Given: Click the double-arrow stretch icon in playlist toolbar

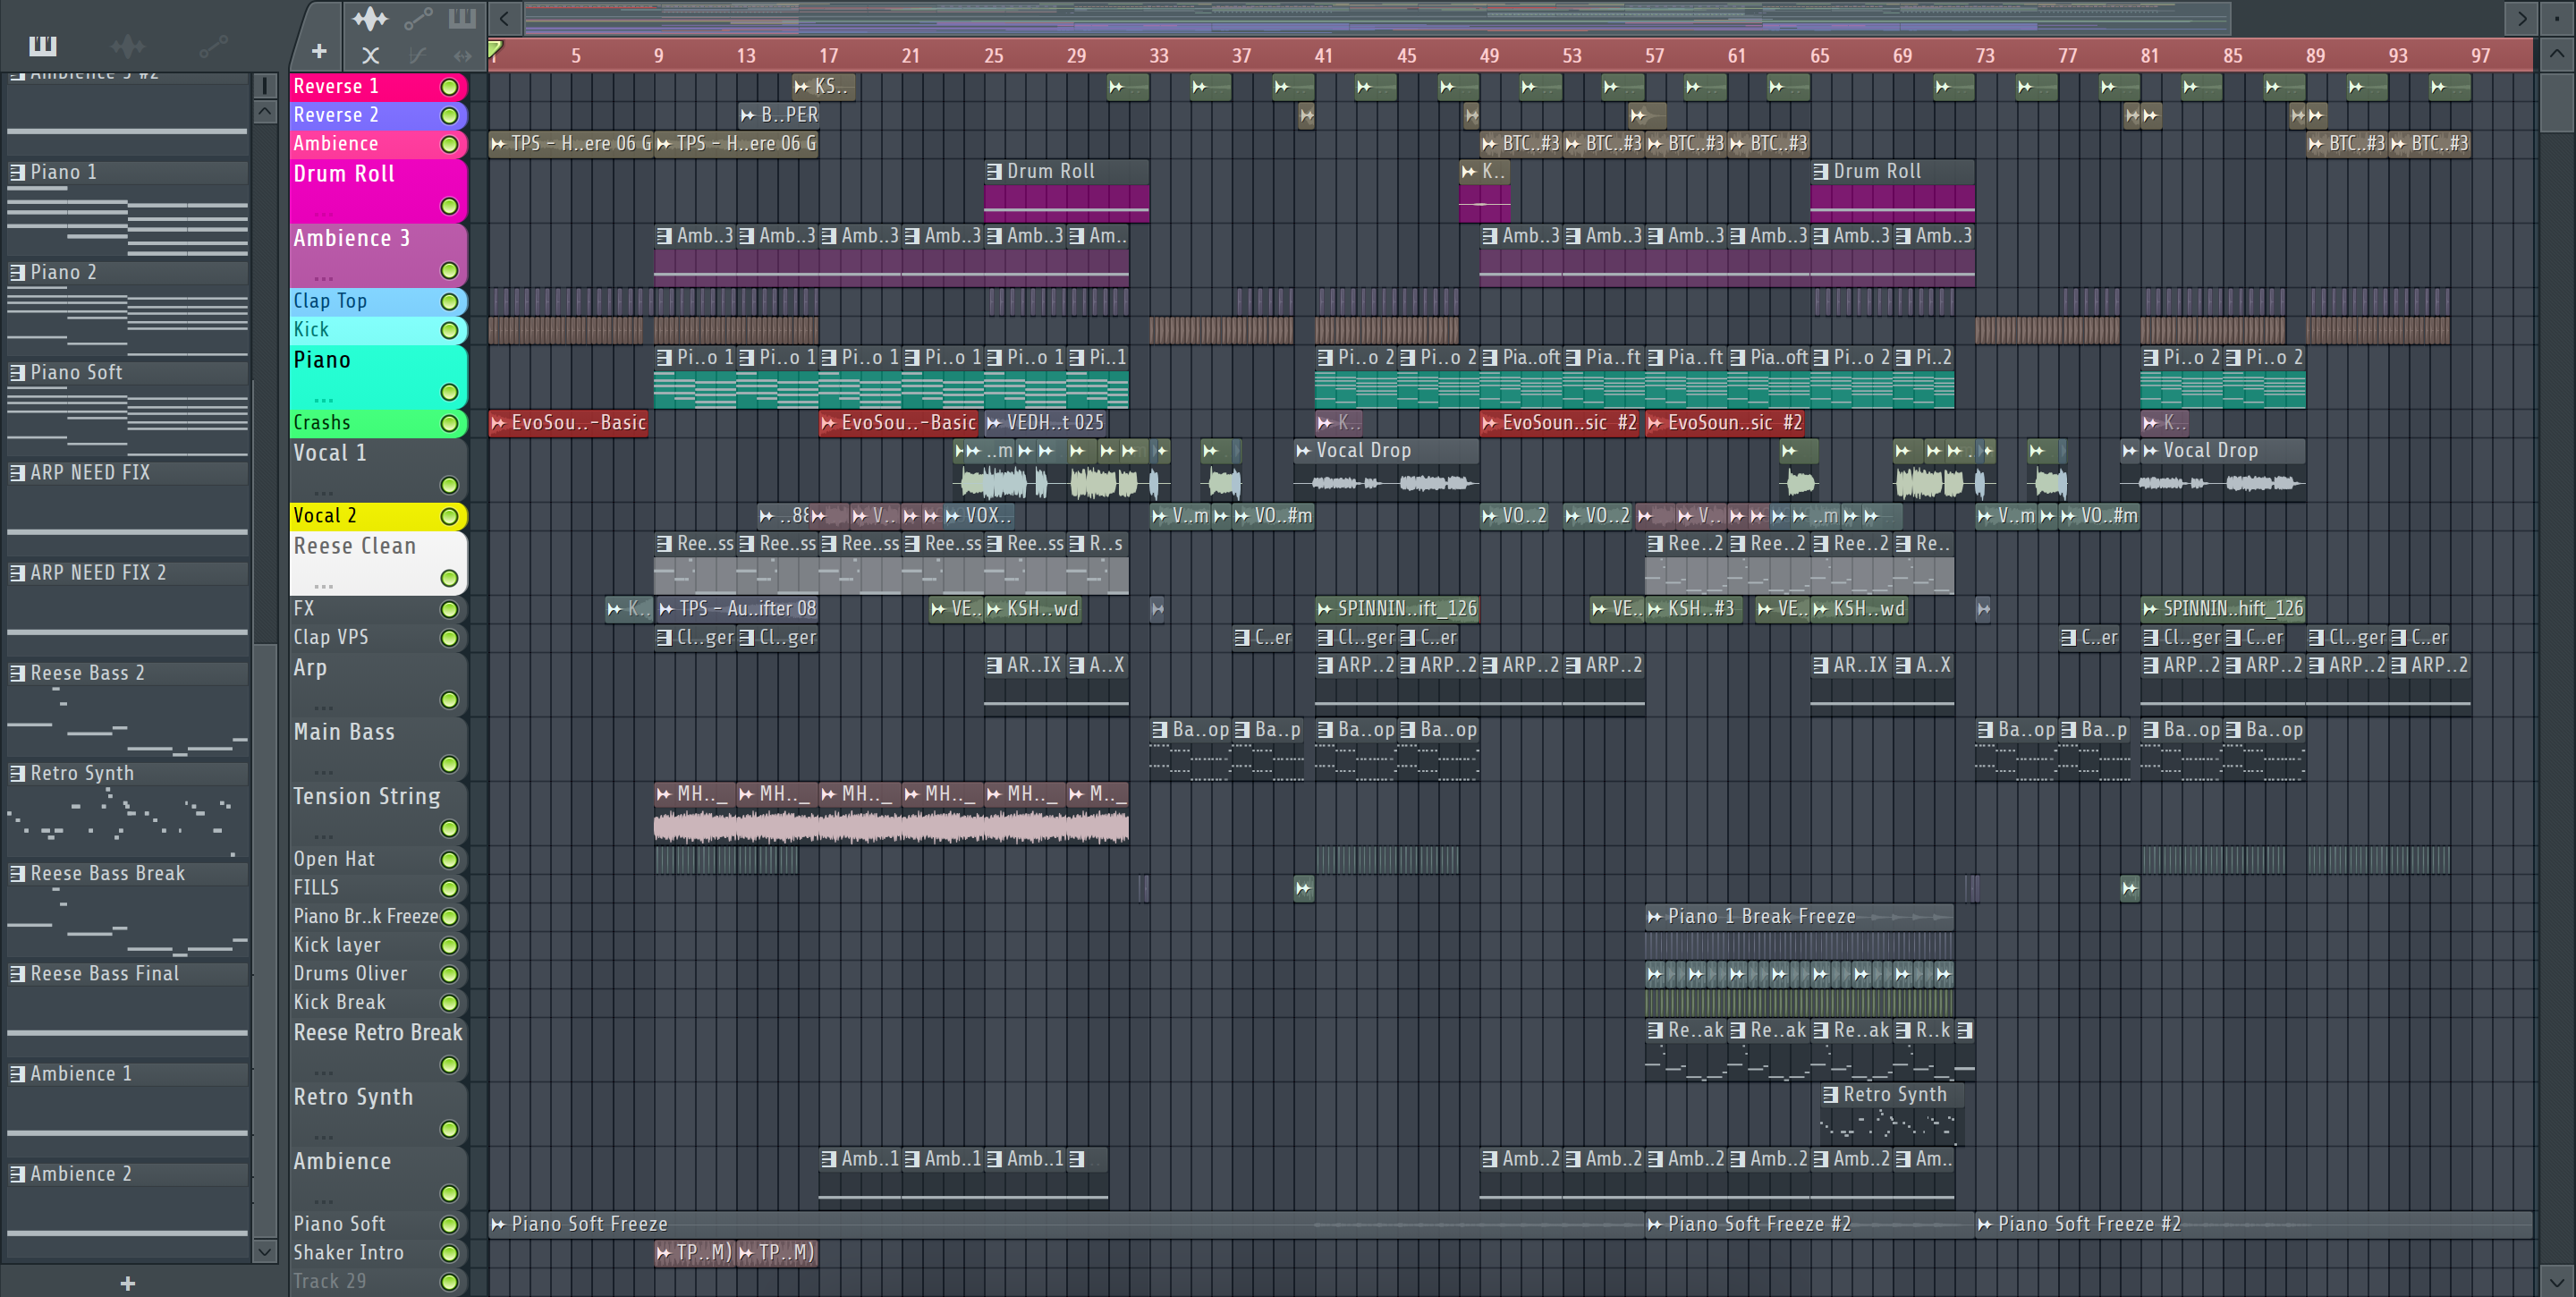Looking at the screenshot, I should tap(462, 55).
